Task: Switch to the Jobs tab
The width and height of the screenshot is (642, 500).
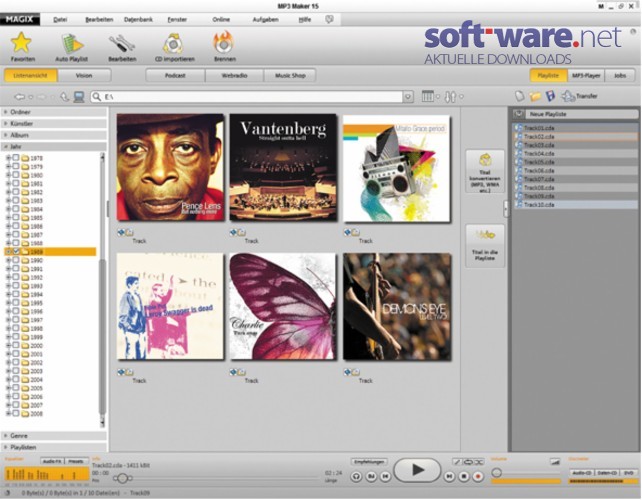Action: pos(620,76)
